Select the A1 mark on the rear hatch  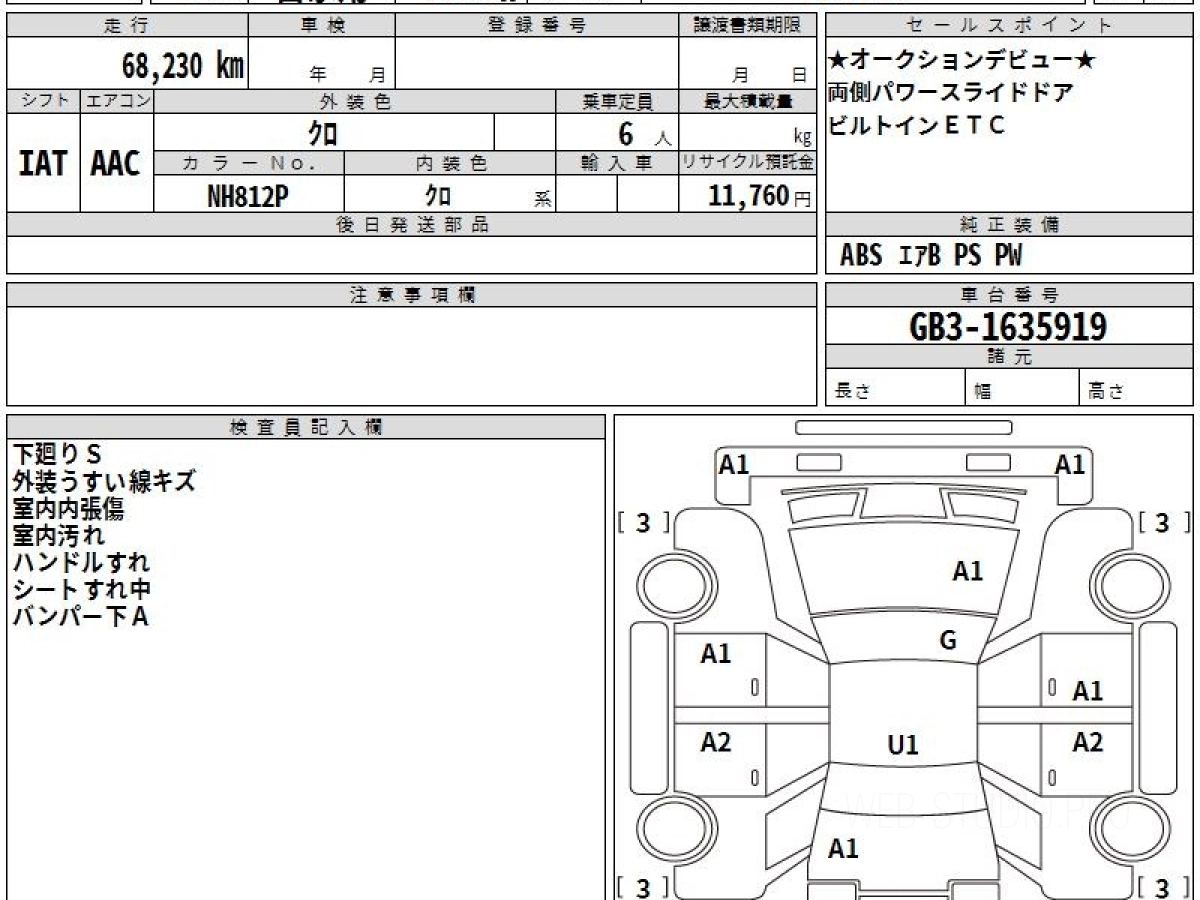click(x=844, y=849)
